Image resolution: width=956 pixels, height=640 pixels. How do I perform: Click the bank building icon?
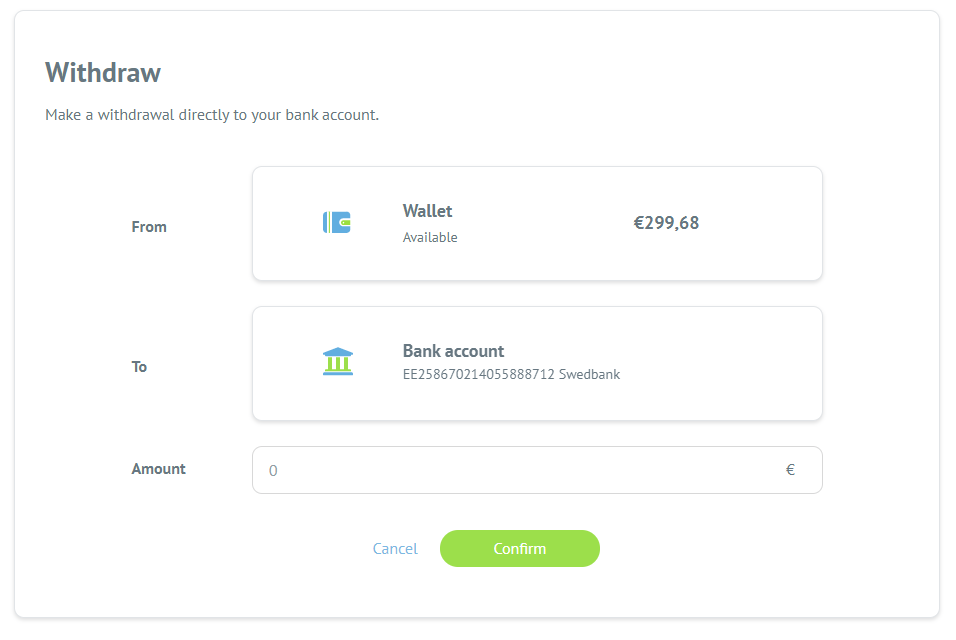point(338,361)
